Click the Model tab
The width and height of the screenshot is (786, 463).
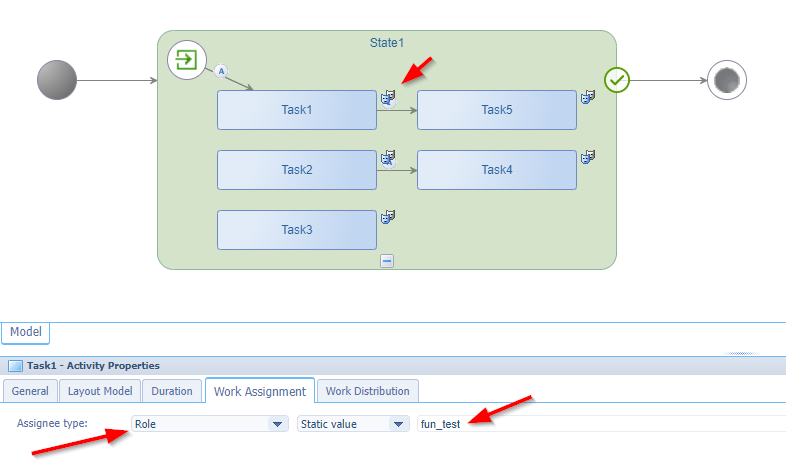click(25, 333)
